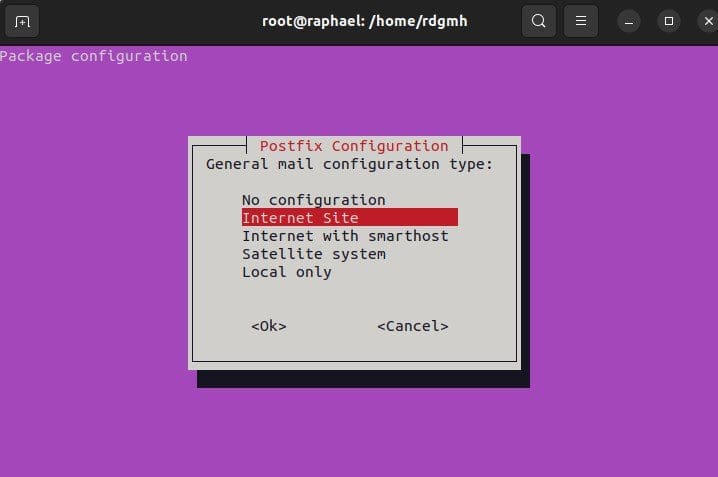Maximize the terminal window
Screen dimensions: 718x477
point(669,21)
